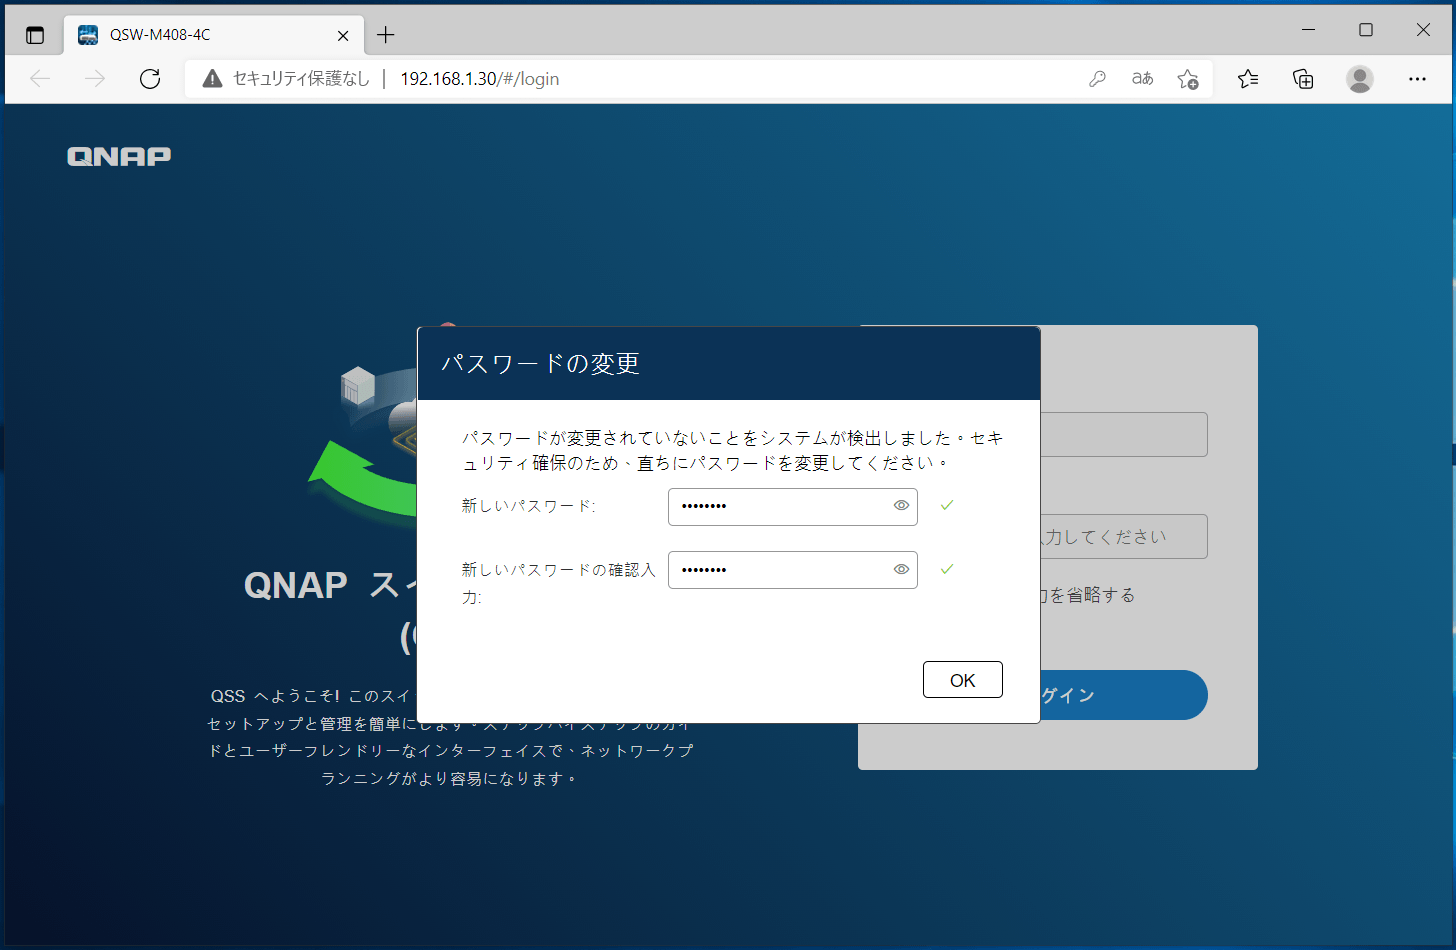Click the '新しいパスワードの確認入力:' label

(558, 583)
